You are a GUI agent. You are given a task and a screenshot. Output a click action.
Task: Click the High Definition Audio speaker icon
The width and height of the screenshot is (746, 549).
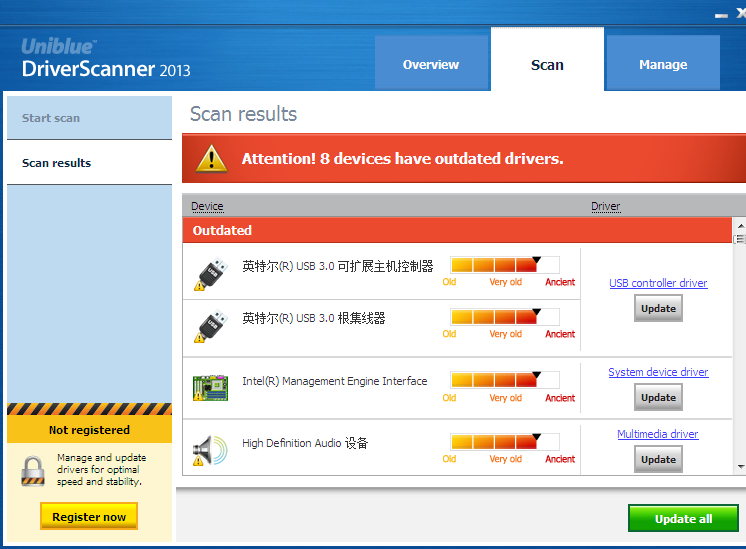[210, 450]
